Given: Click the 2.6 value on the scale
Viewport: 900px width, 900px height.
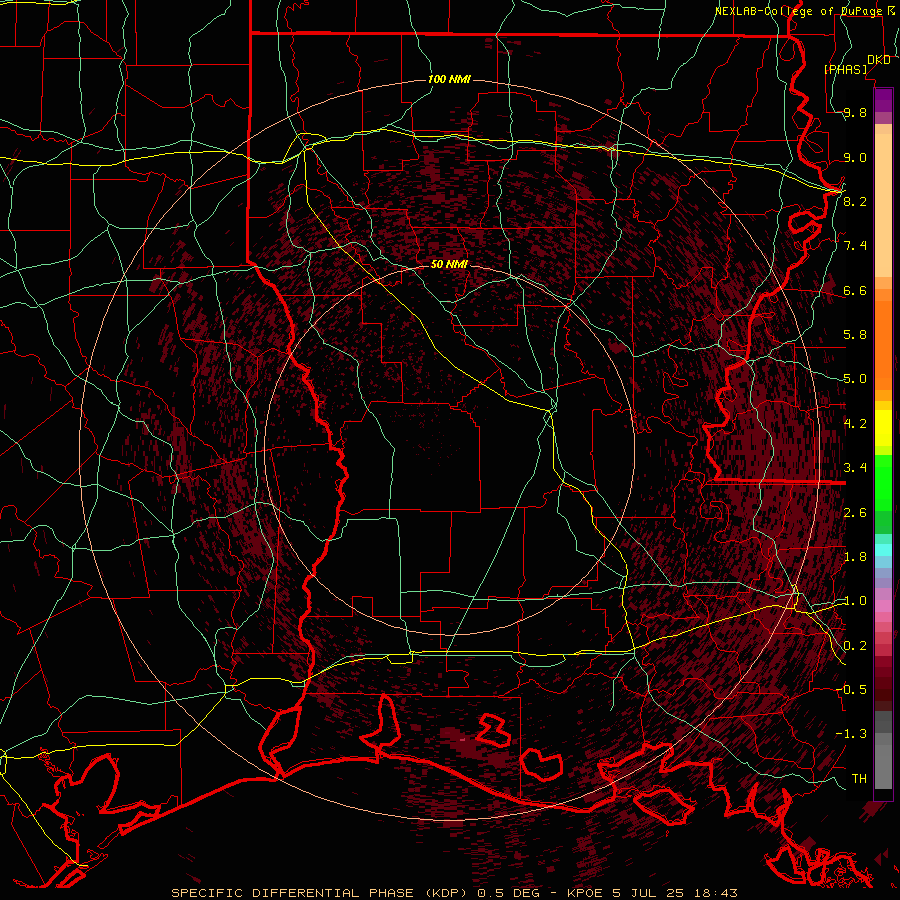Looking at the screenshot, I should (x=855, y=512).
